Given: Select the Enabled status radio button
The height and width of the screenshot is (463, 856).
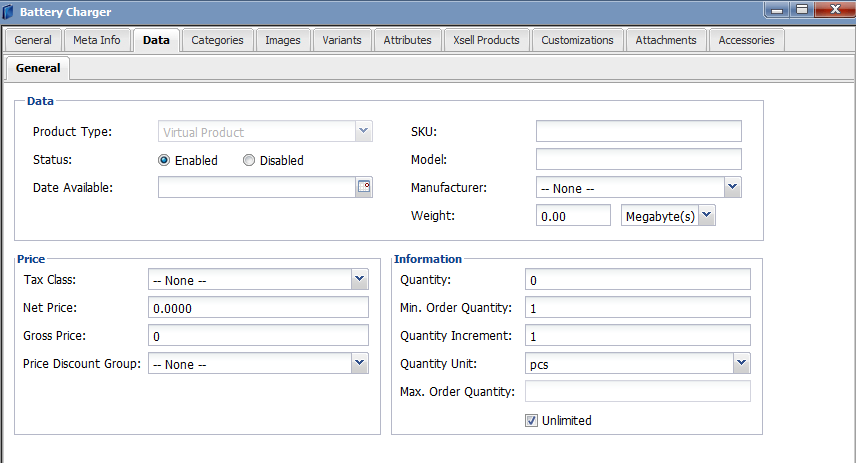Looking at the screenshot, I should point(164,160).
